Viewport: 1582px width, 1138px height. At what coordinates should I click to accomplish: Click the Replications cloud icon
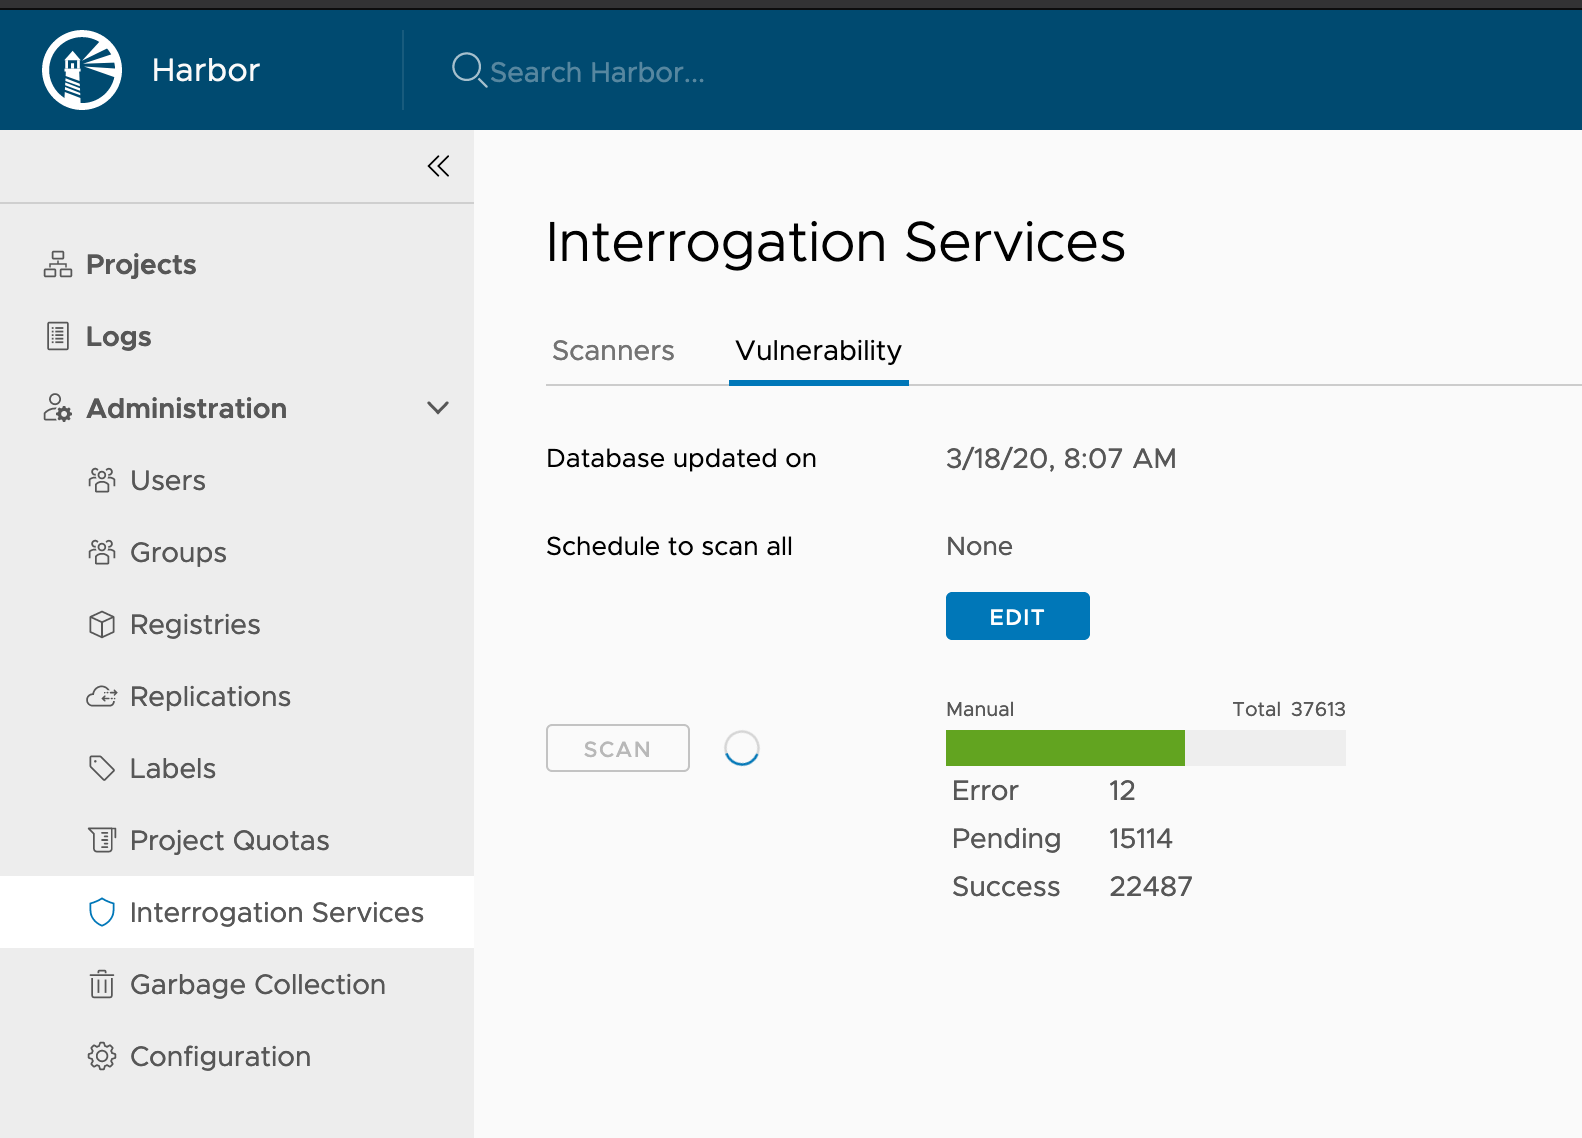[102, 696]
